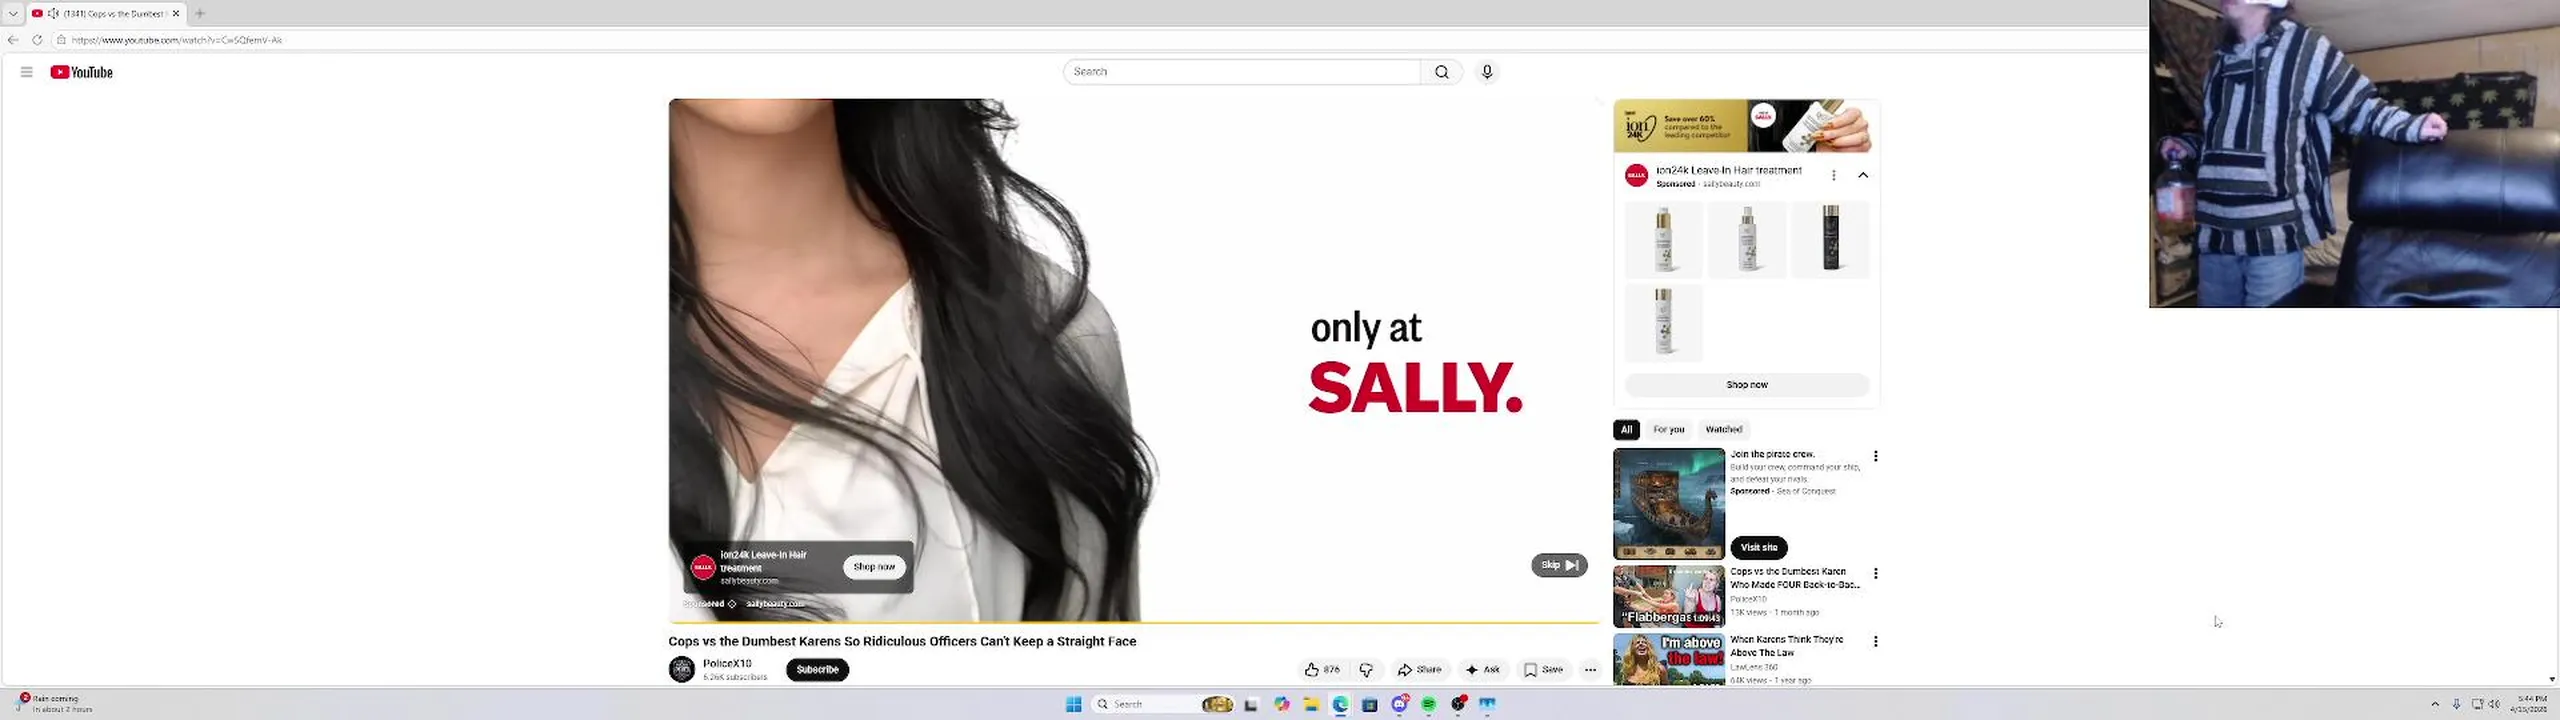Click Shop now under product panel

[1746, 385]
